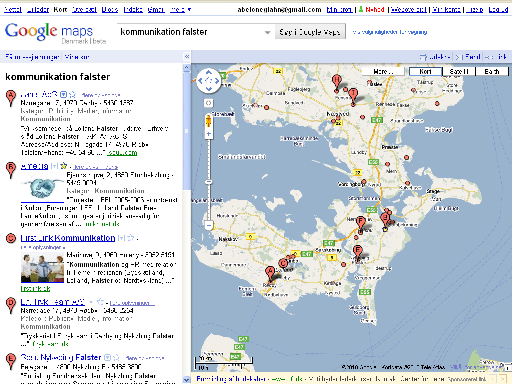Zoom out with the minus button

pyautogui.click(x=209, y=225)
